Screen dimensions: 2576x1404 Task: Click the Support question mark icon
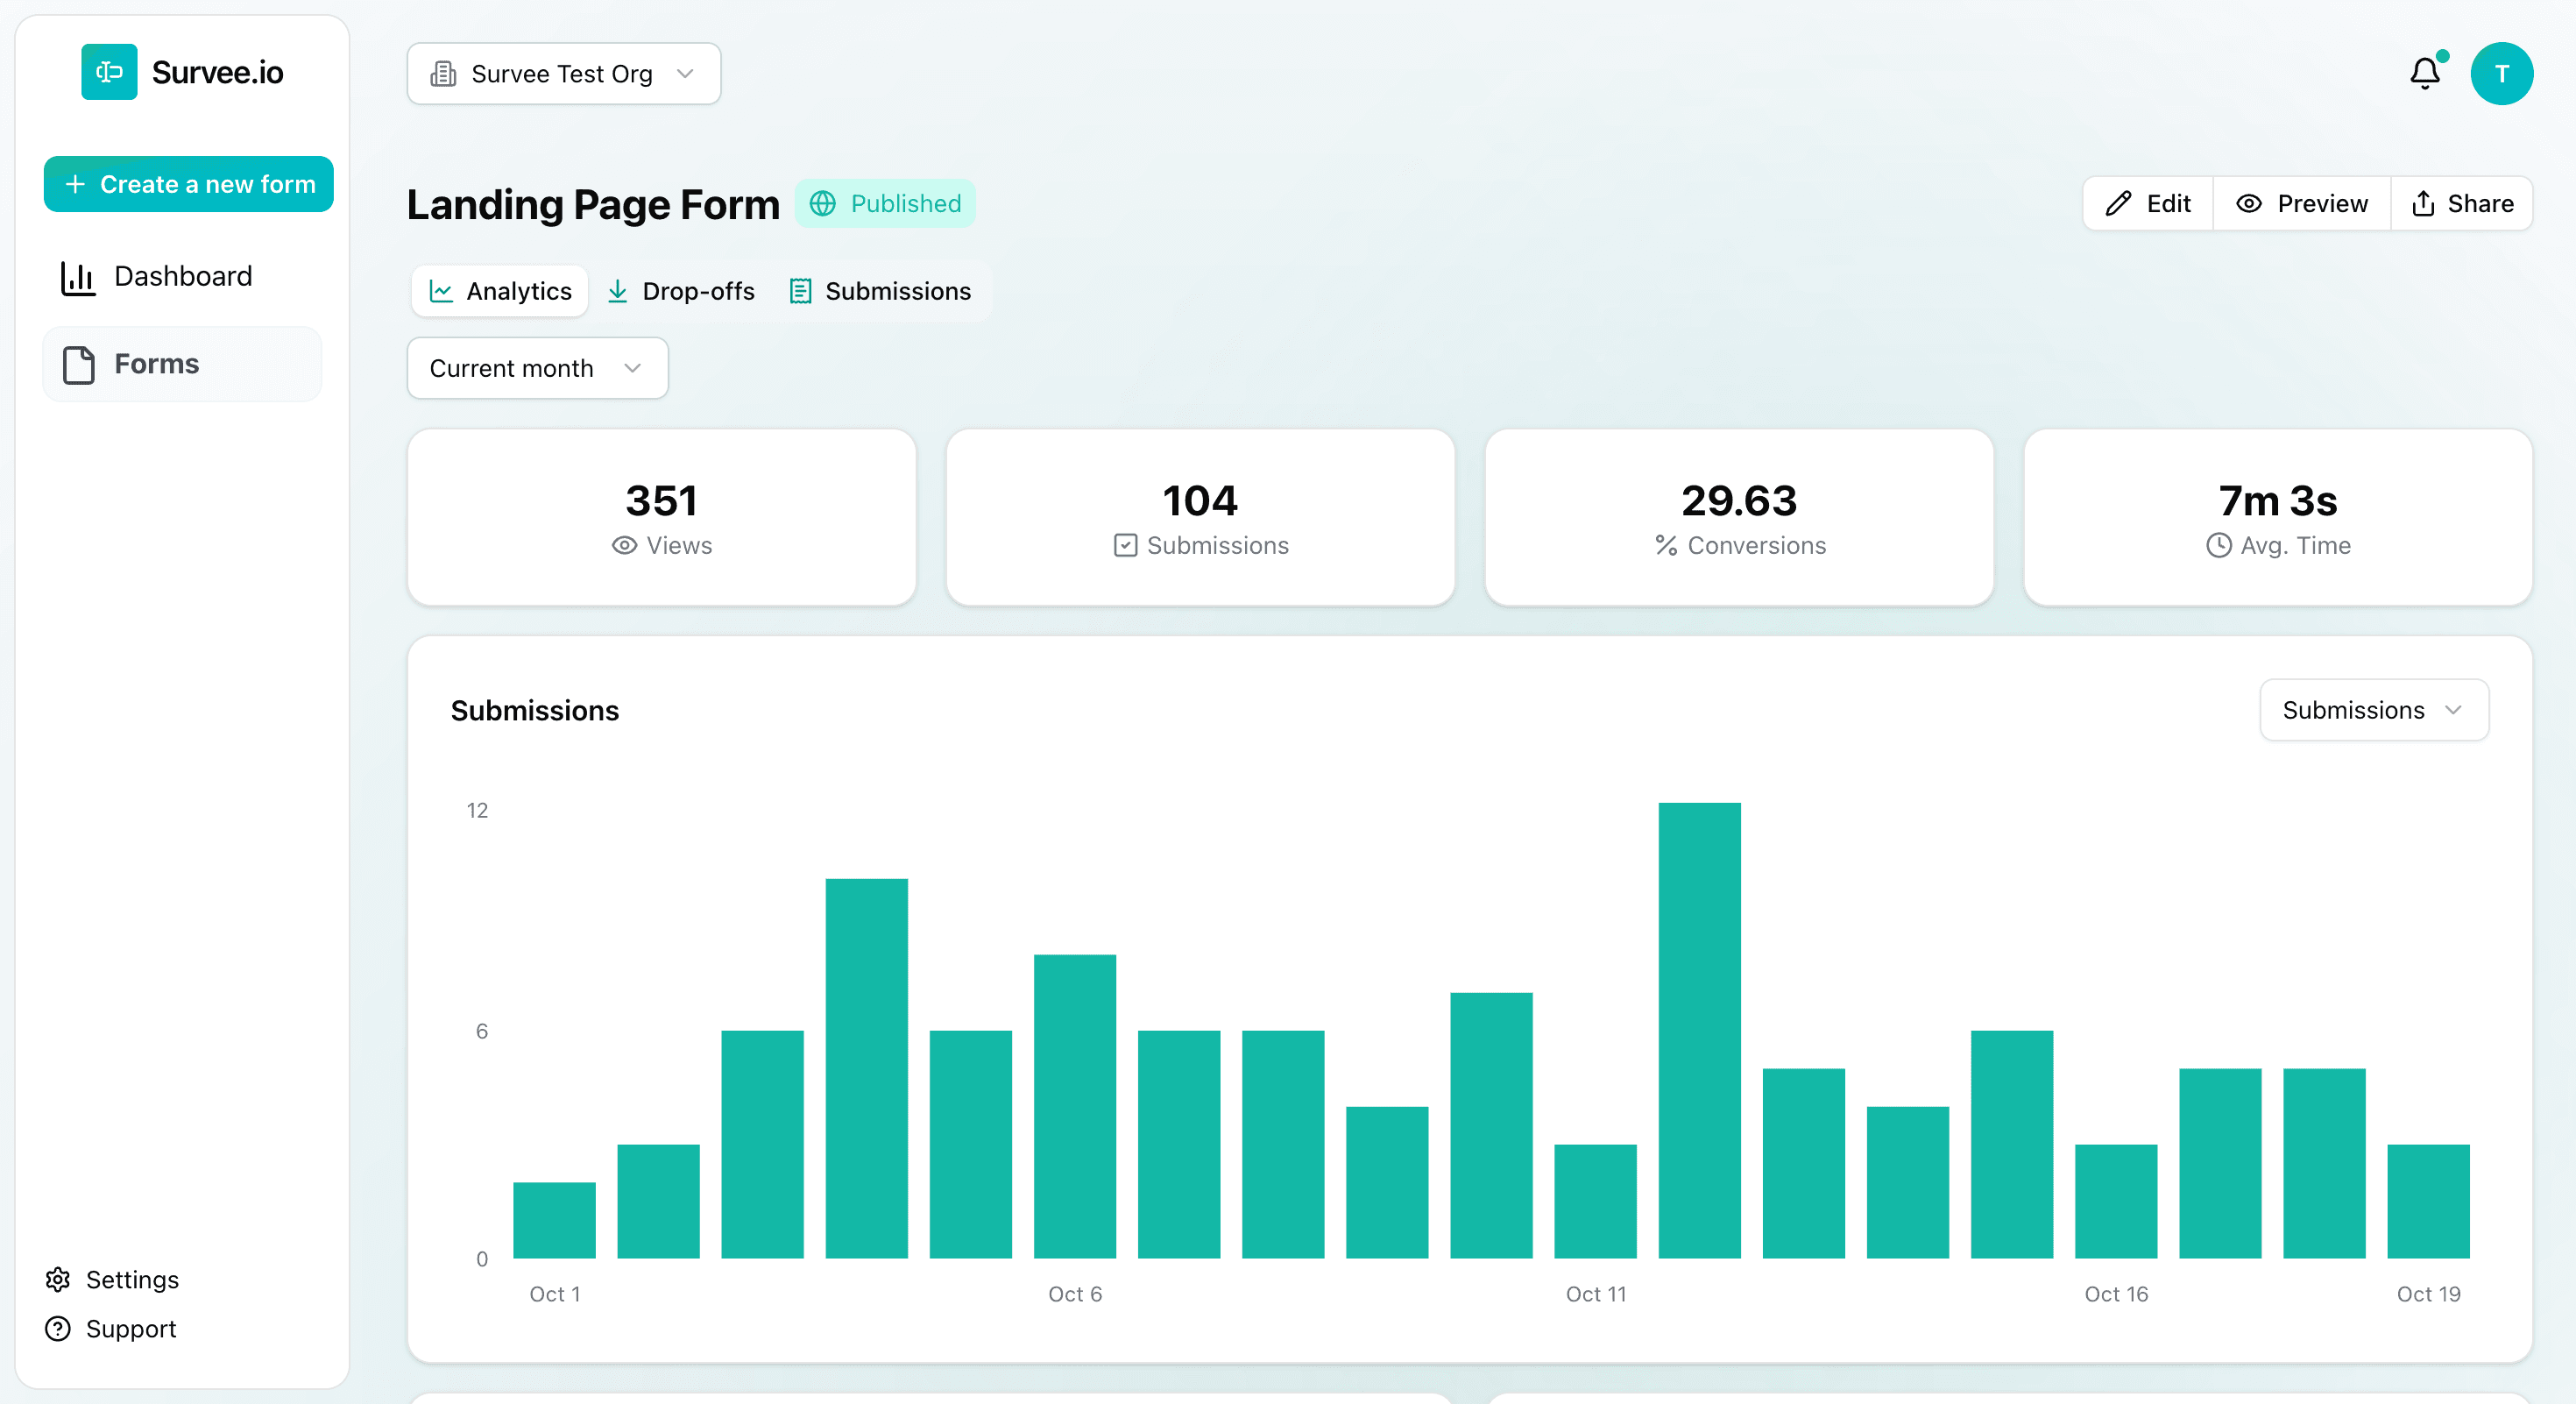coord(58,1328)
